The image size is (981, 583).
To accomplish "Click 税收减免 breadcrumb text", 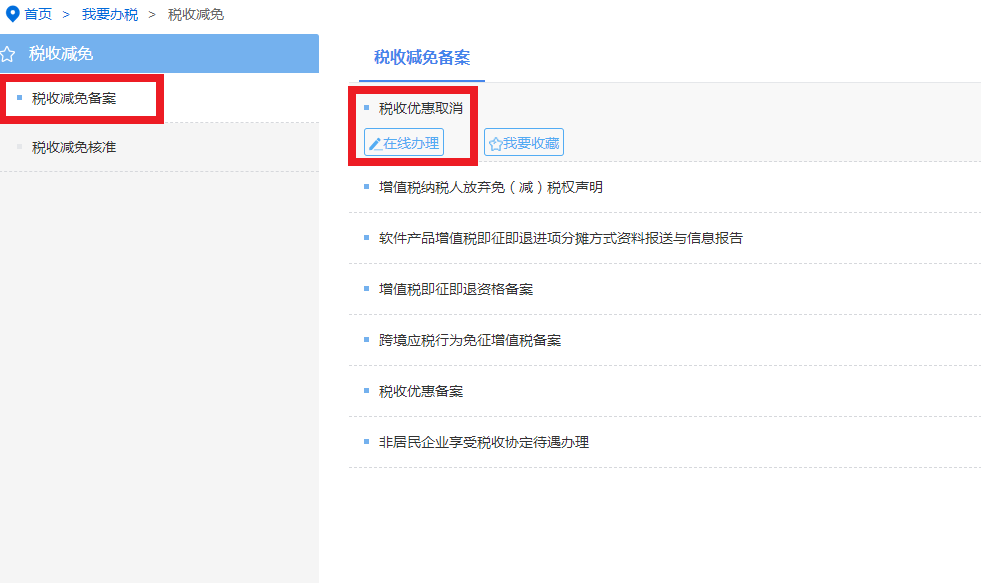I will click(196, 14).
